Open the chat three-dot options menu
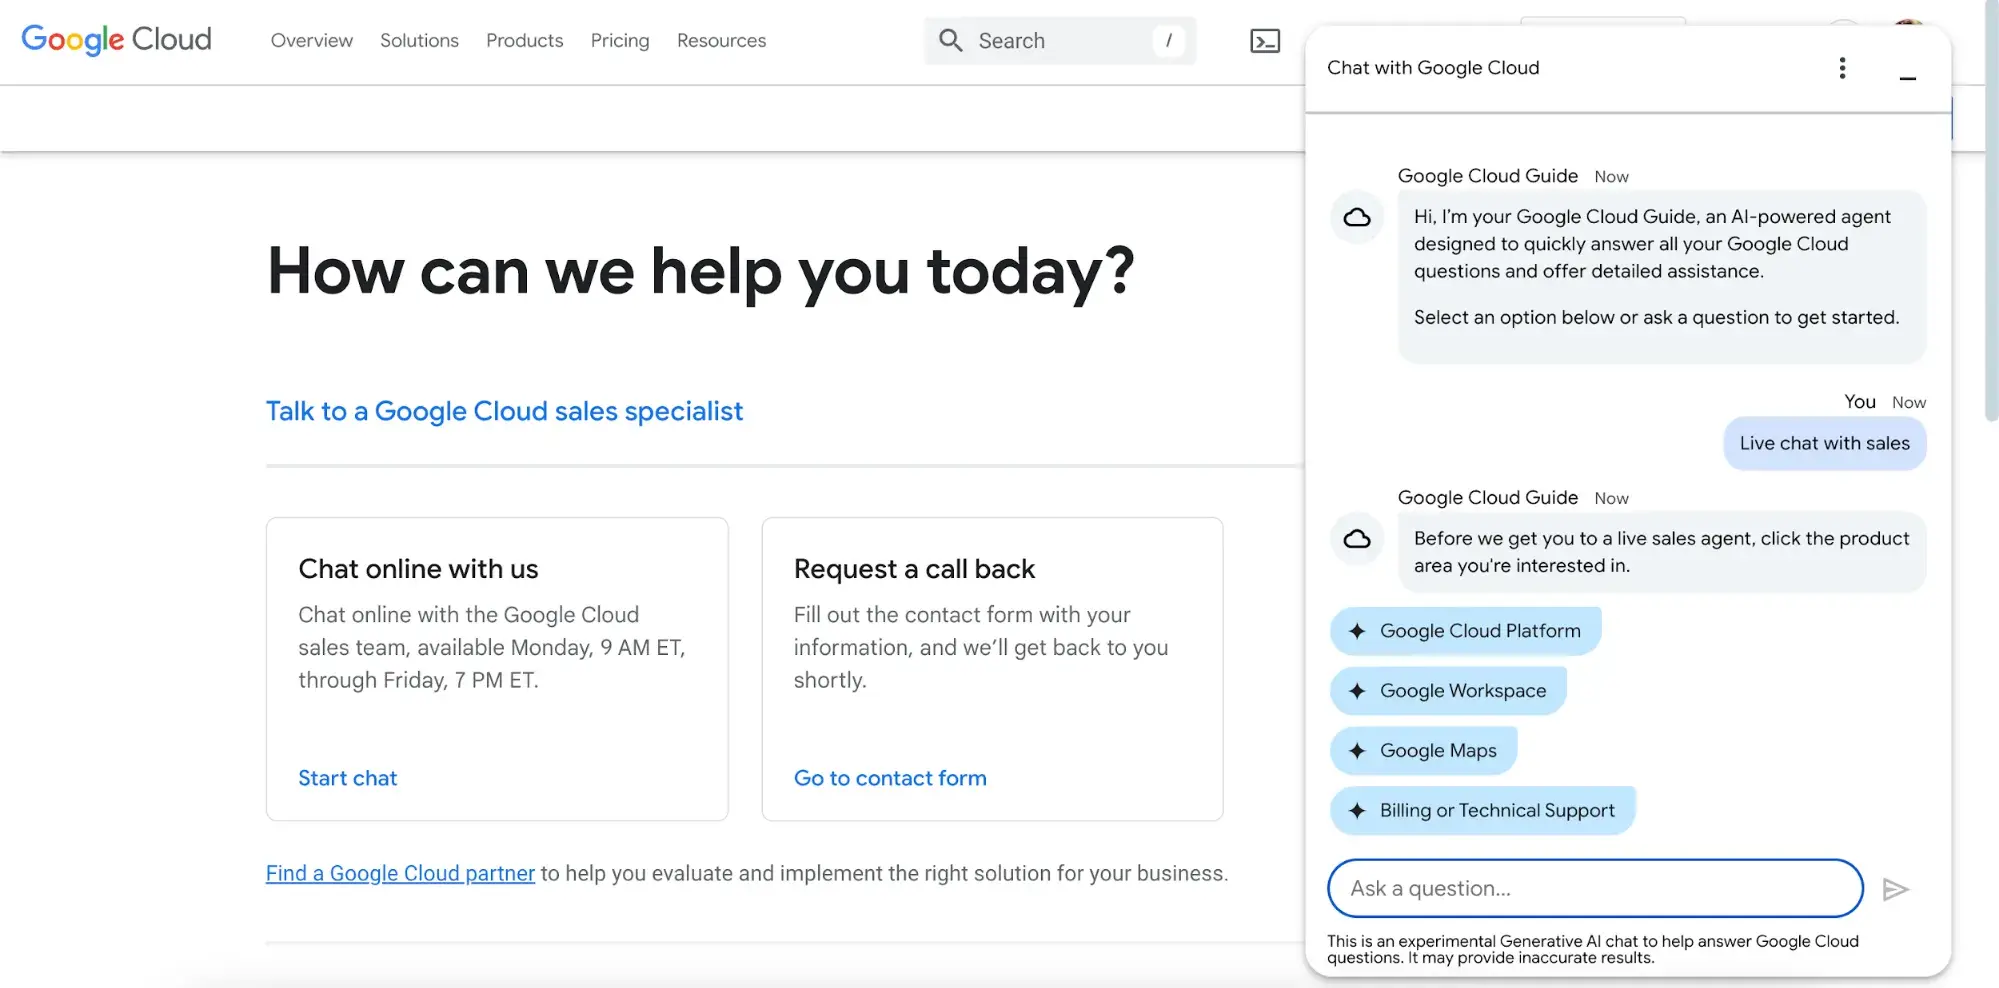This screenshot has width=1999, height=988. coord(1842,68)
